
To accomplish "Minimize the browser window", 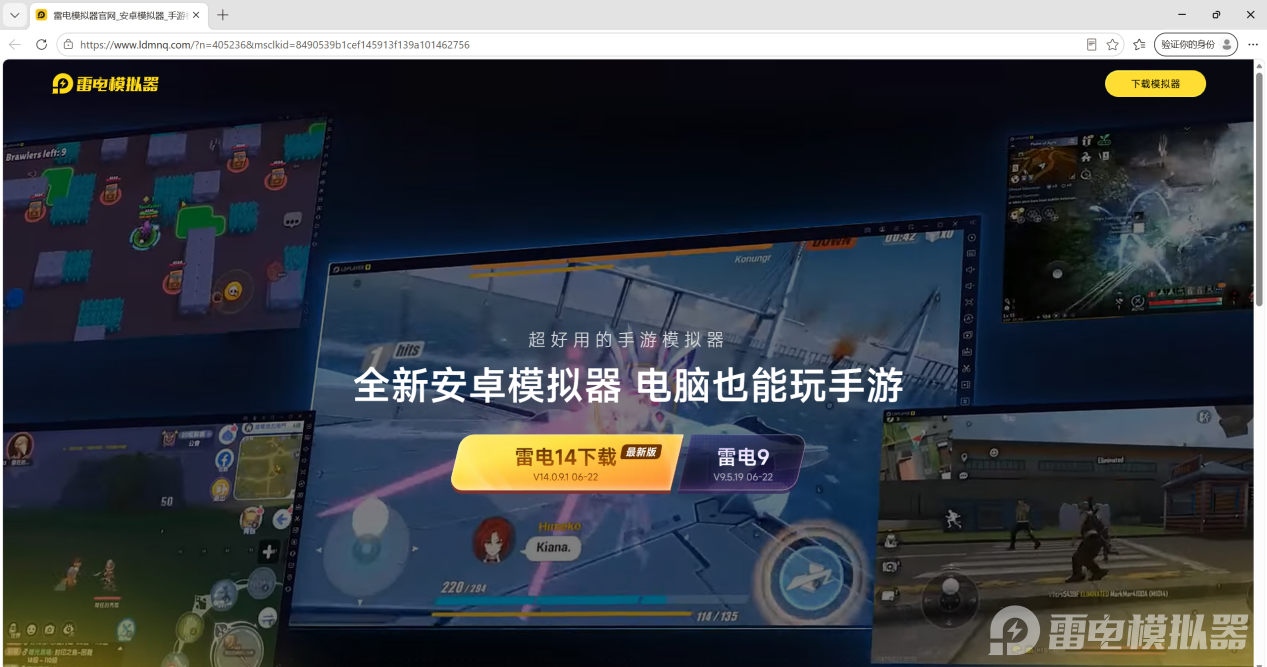I will click(x=1182, y=15).
